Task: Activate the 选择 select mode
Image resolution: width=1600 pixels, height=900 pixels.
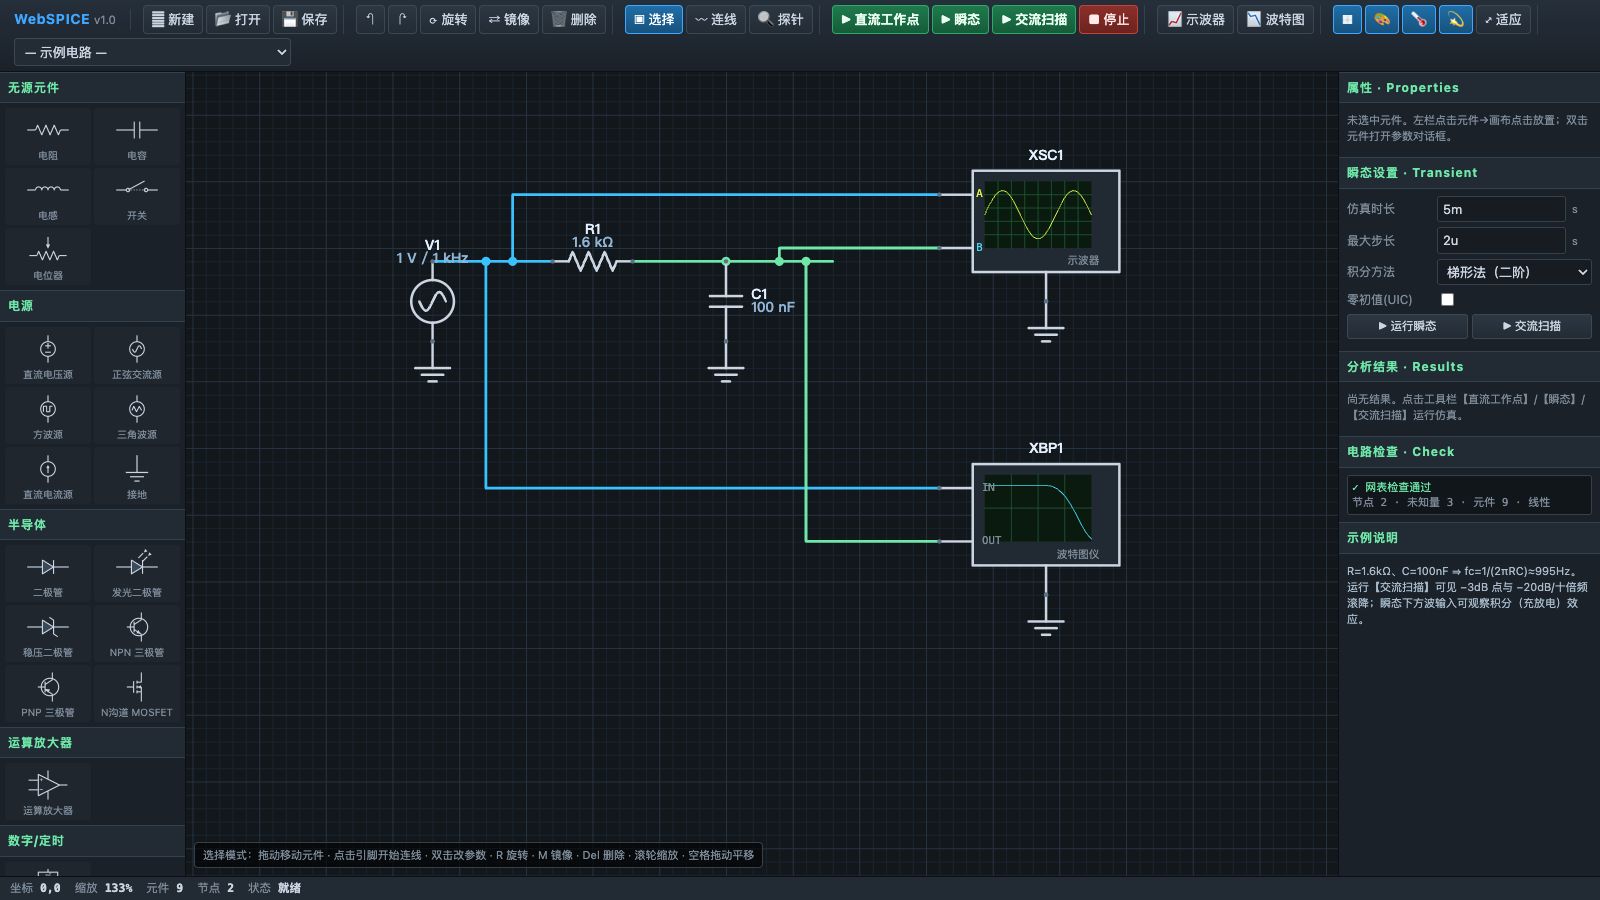Action: pyautogui.click(x=654, y=19)
